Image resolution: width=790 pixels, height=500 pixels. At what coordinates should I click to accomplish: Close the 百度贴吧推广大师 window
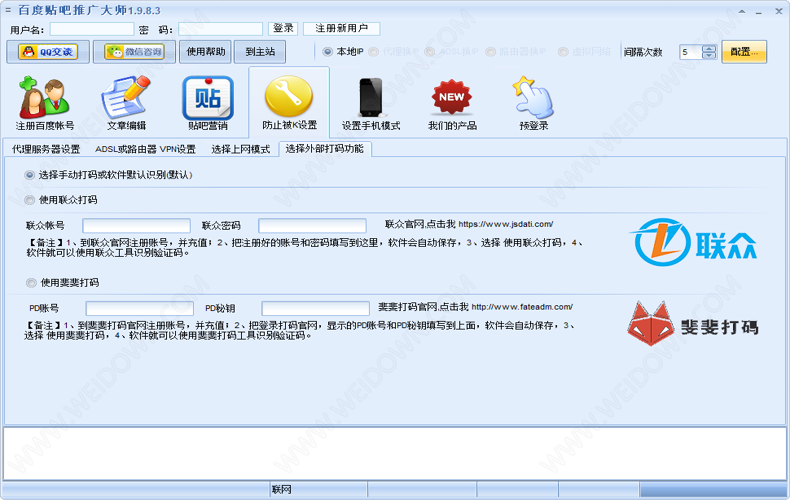[778, 11]
